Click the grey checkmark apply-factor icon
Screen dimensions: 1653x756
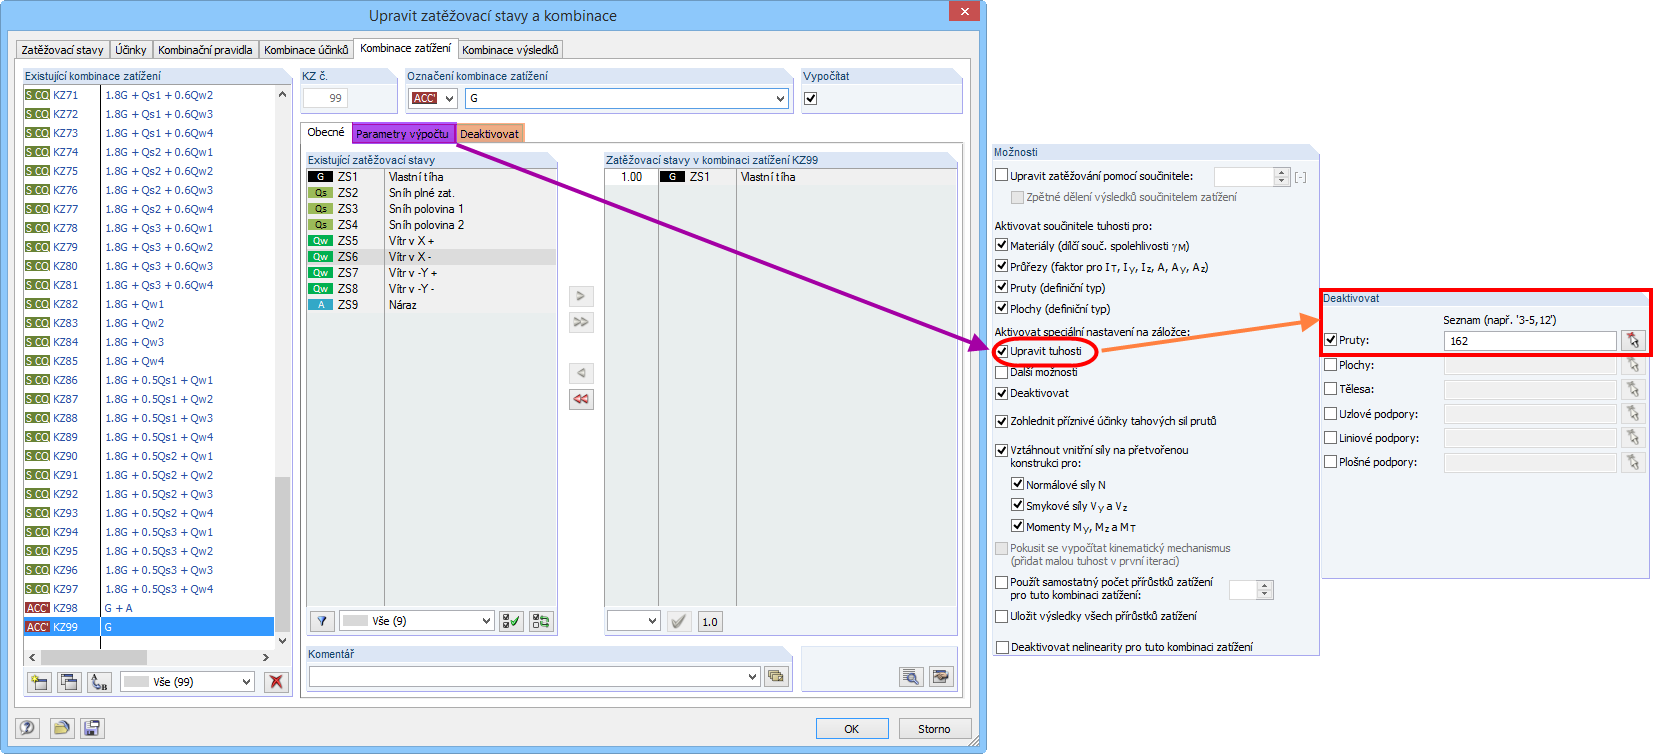(679, 621)
